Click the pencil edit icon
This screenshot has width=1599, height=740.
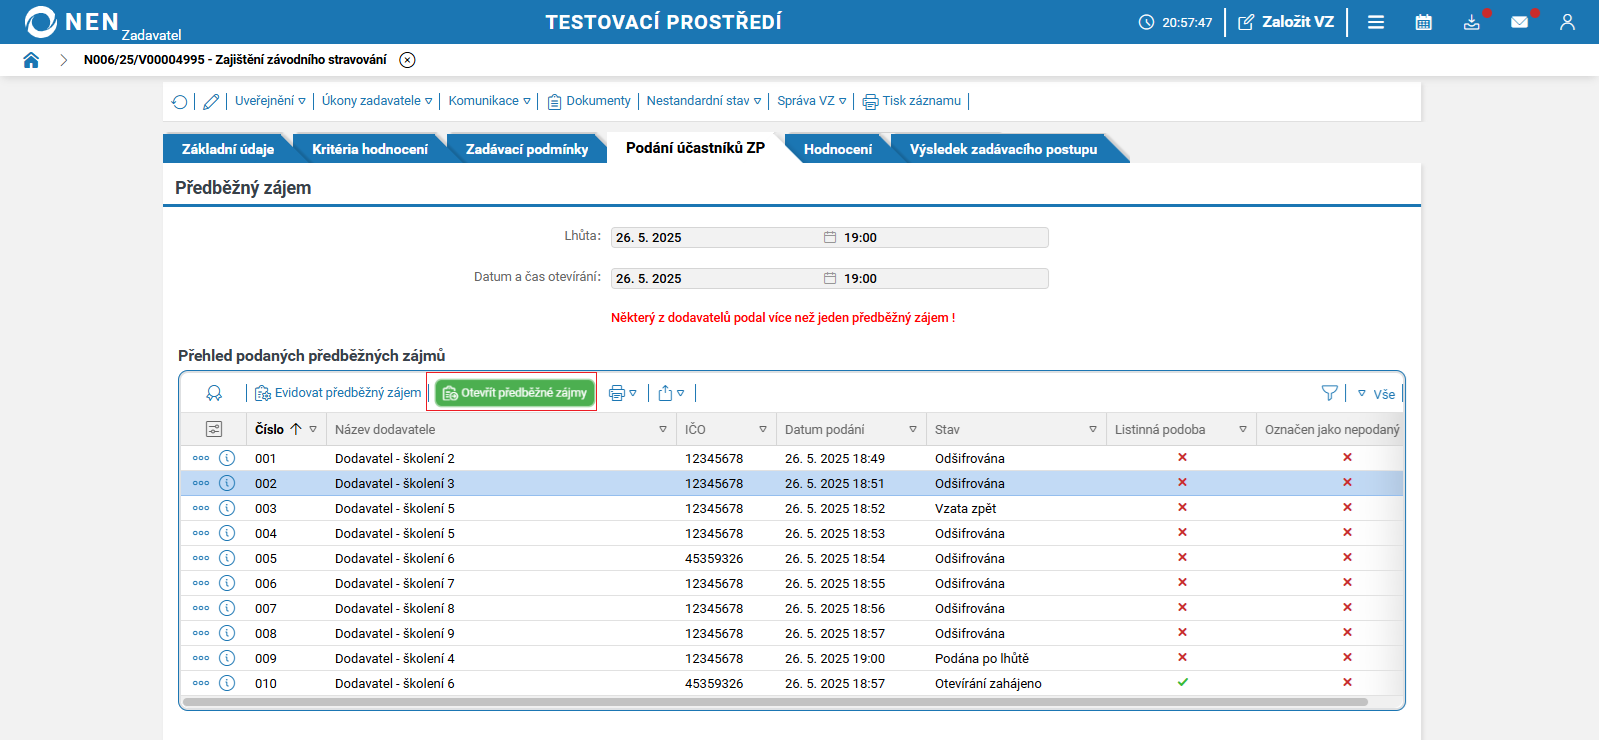211,102
